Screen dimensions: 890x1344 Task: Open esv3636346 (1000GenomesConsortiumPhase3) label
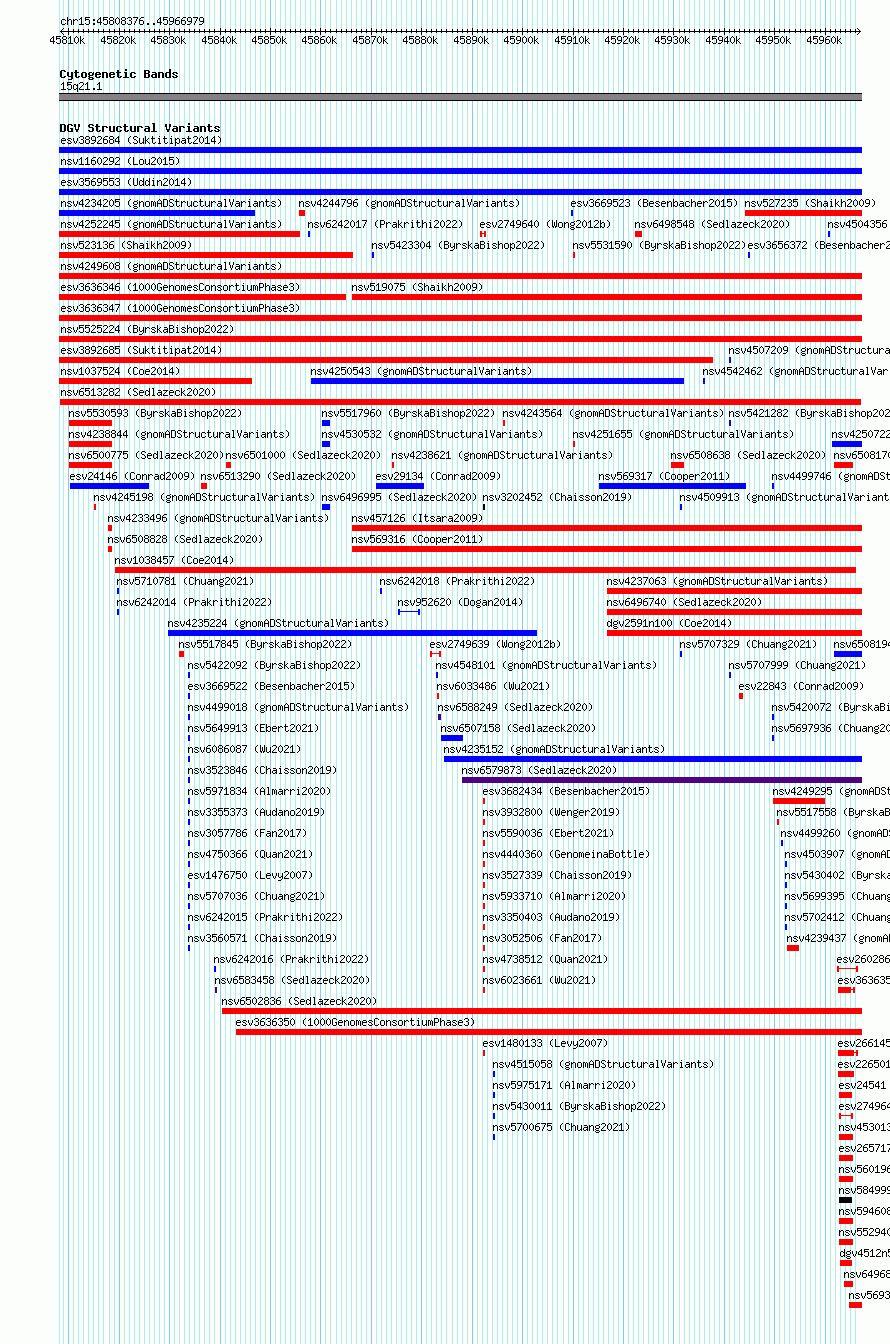180,287
